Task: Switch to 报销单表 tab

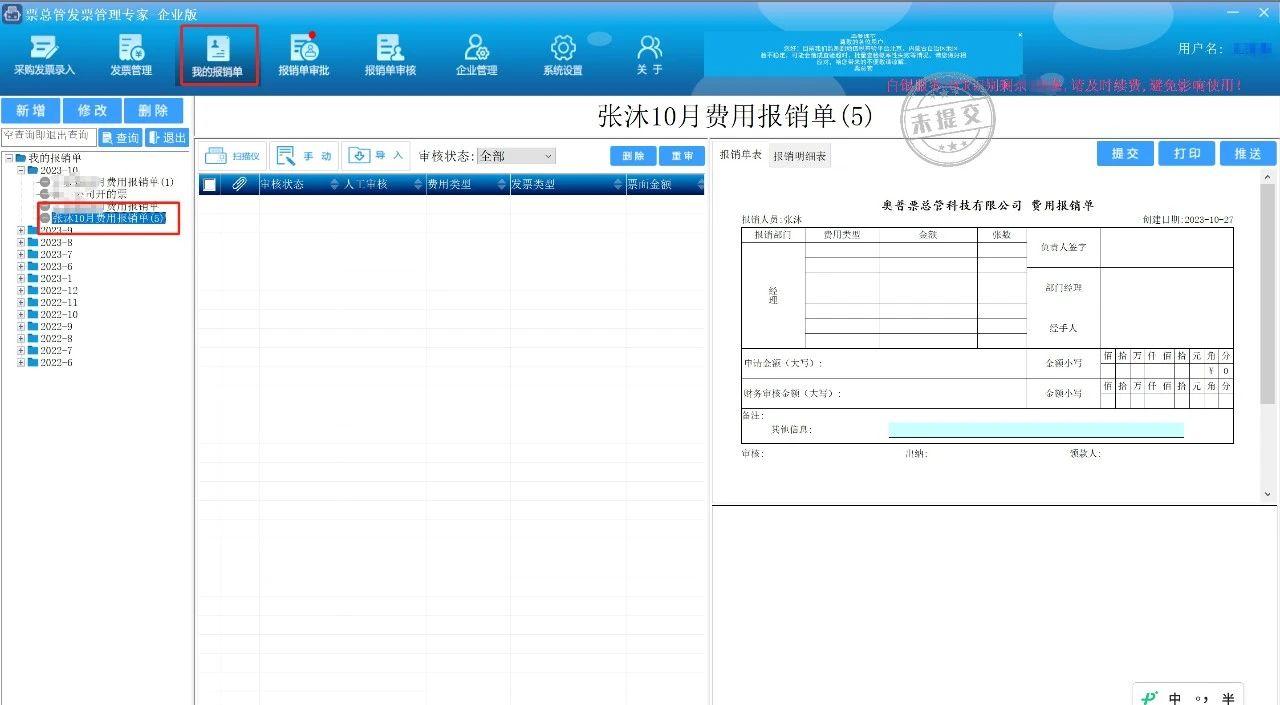Action: (741, 155)
